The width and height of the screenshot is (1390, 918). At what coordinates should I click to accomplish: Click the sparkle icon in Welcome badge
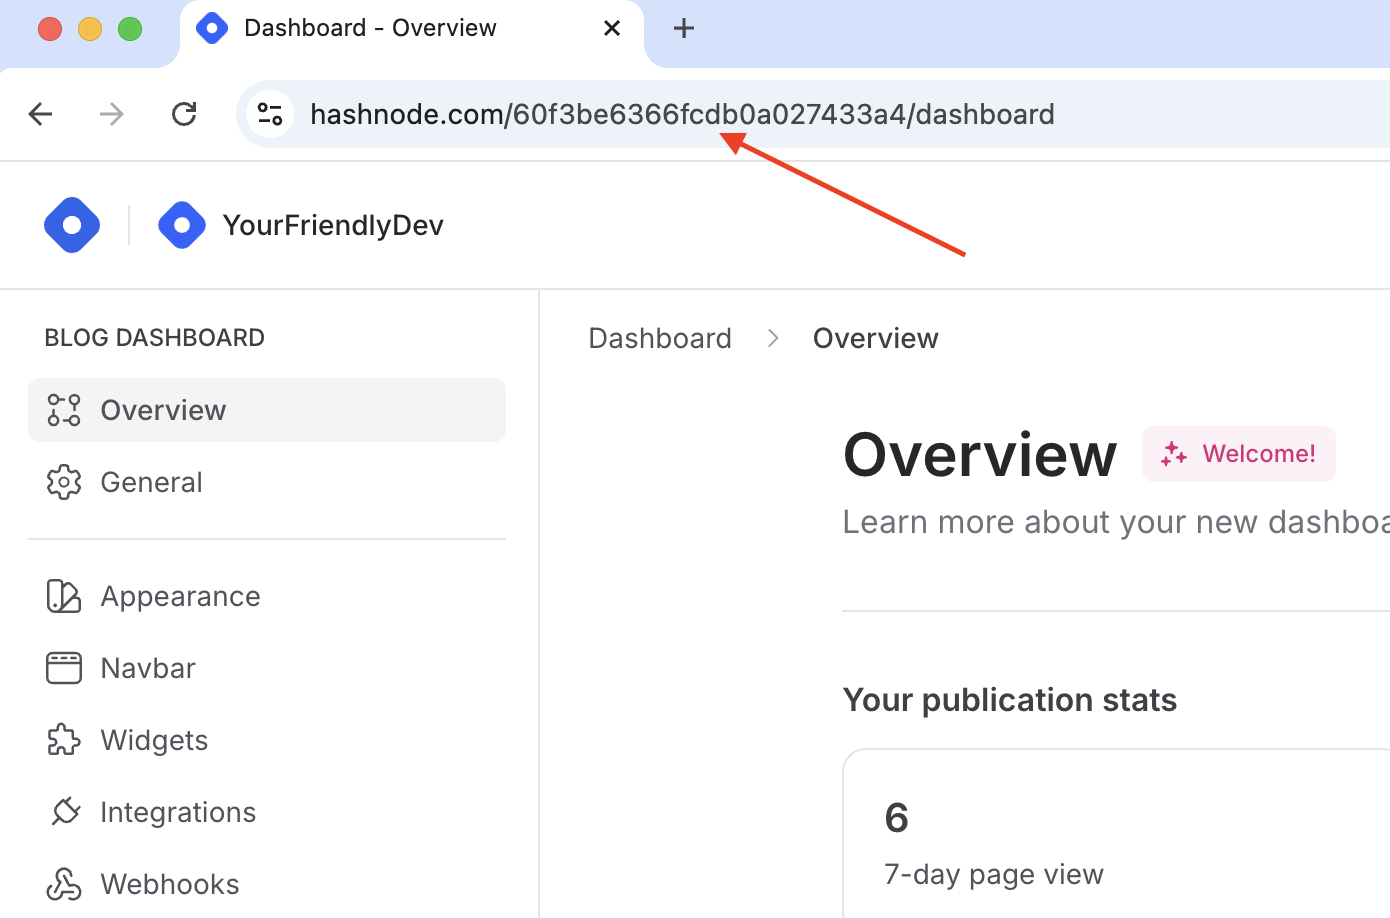[x=1174, y=454]
